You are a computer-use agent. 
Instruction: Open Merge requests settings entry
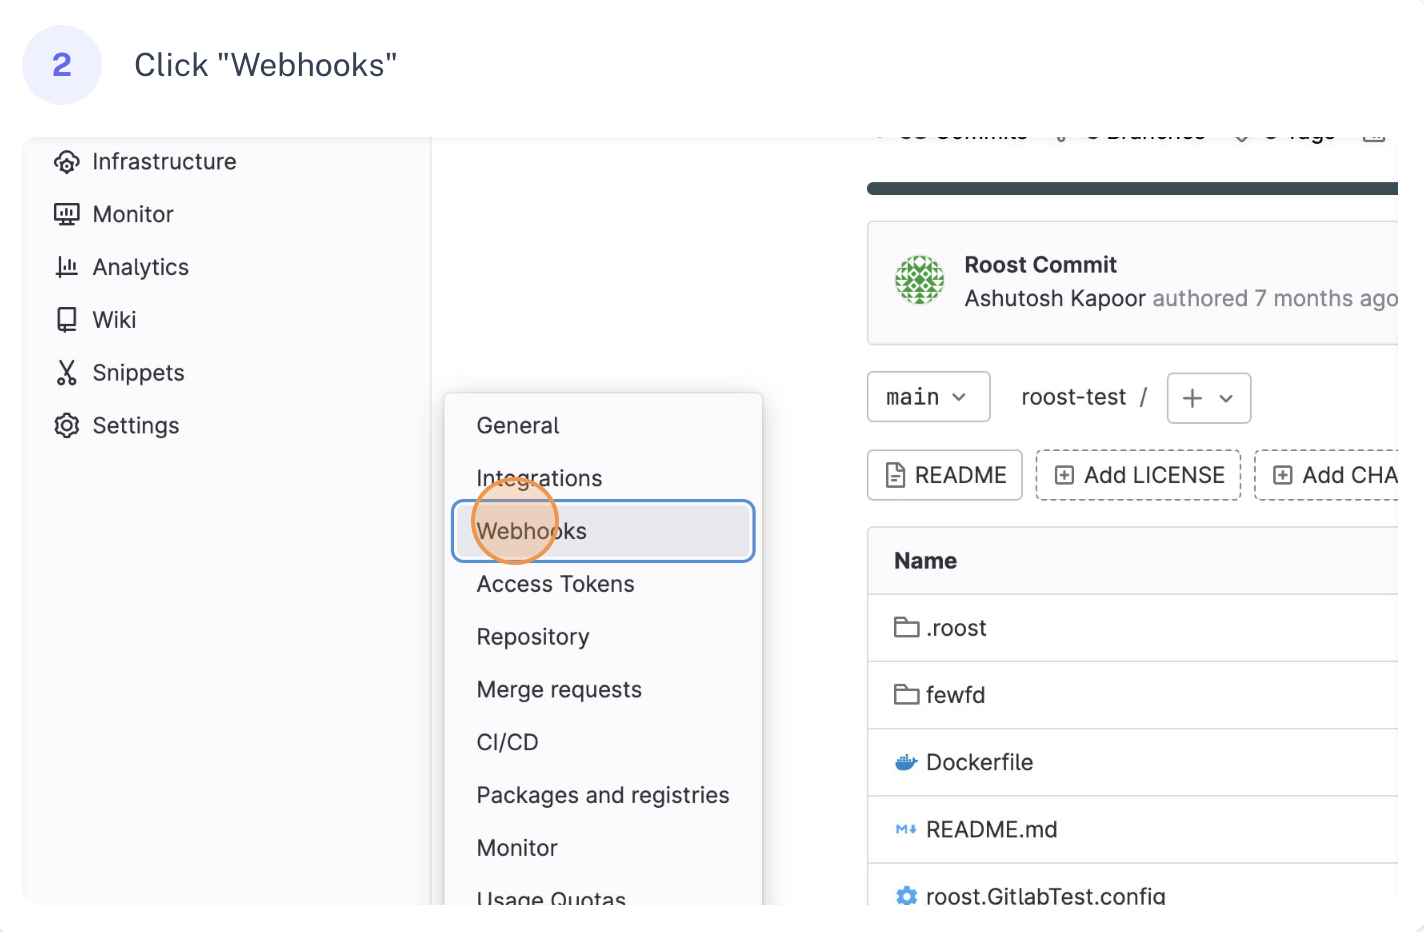(559, 689)
